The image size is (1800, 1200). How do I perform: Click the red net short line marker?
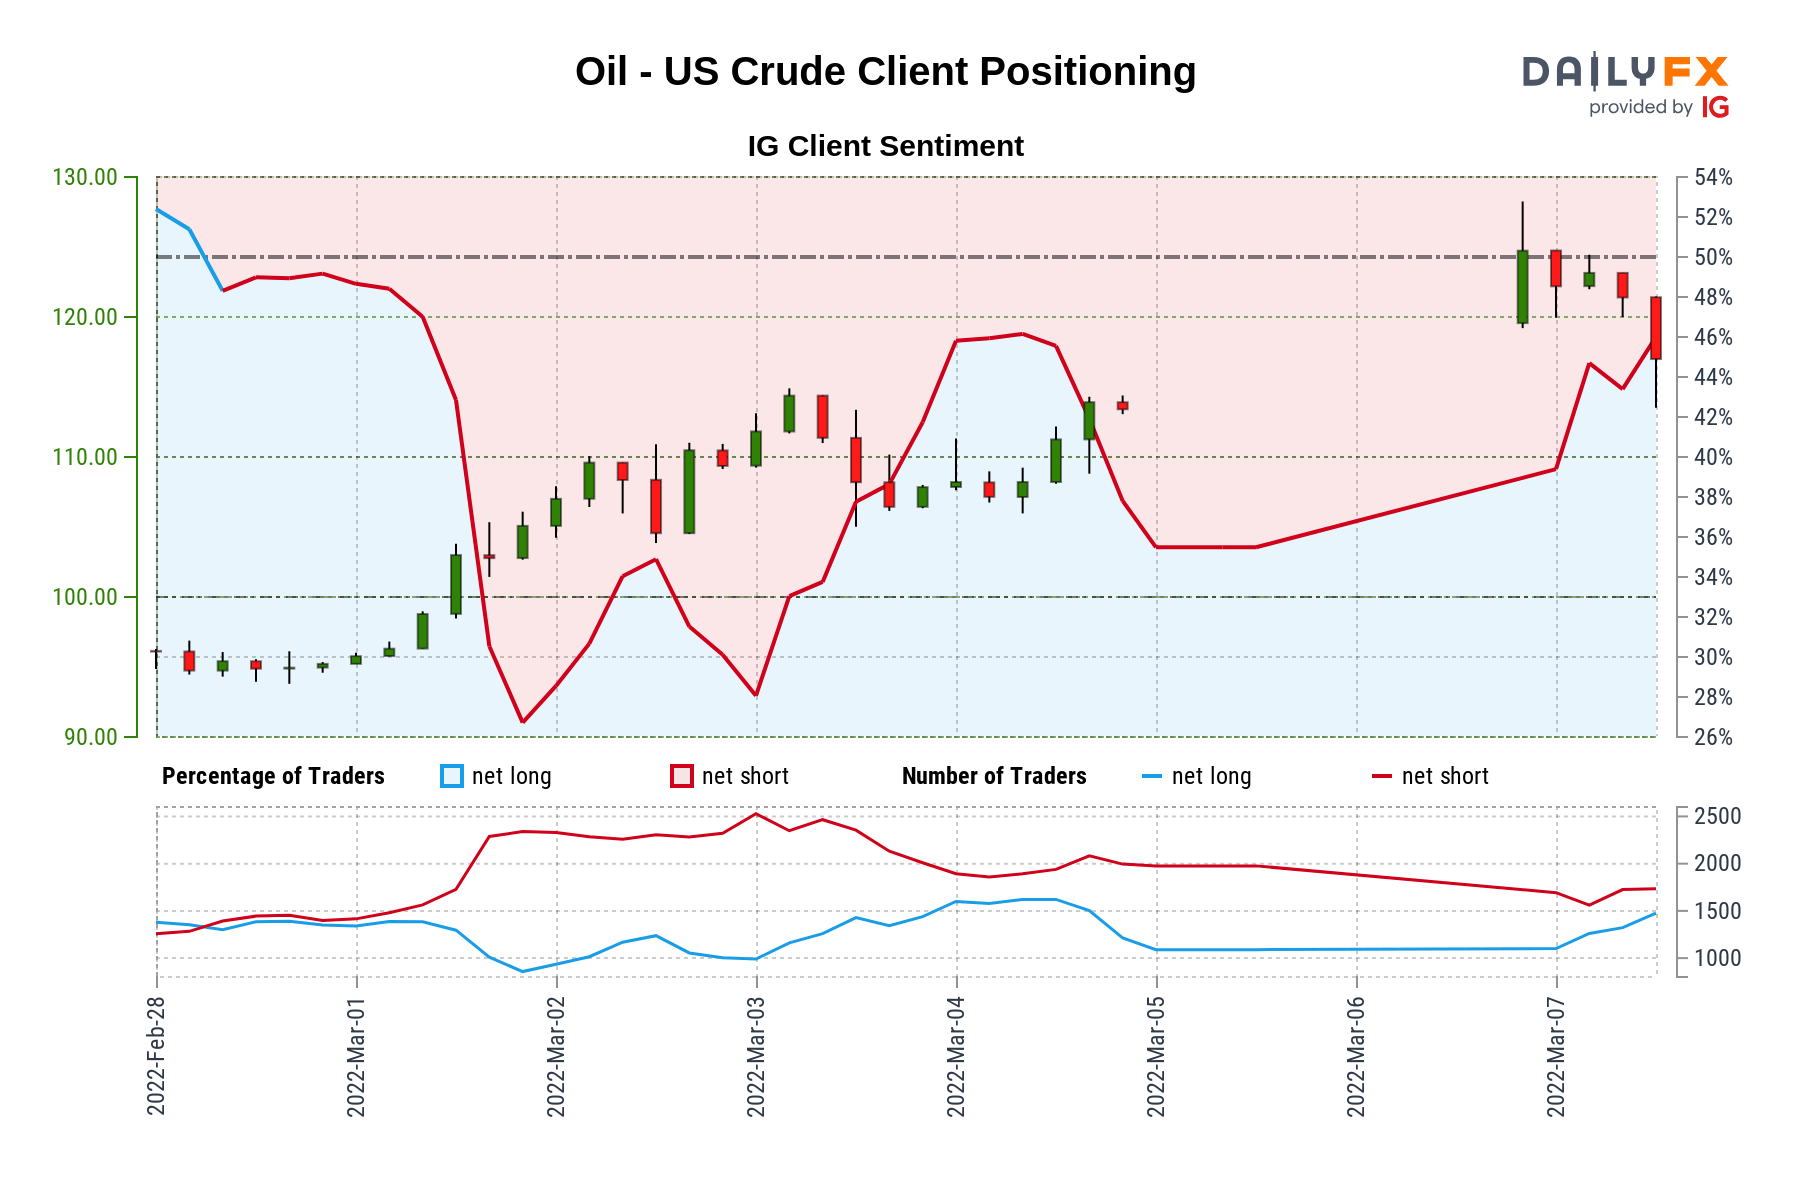[x=1382, y=776]
